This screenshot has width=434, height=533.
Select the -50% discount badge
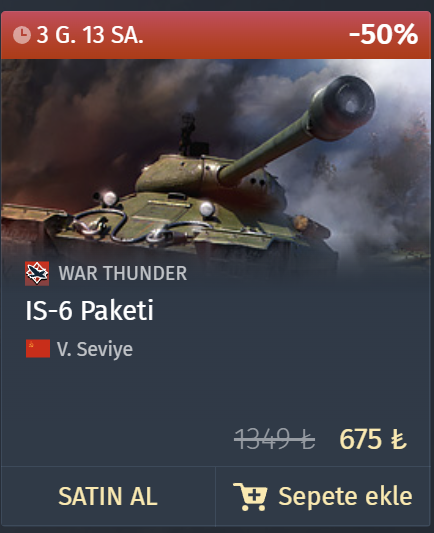(383, 34)
